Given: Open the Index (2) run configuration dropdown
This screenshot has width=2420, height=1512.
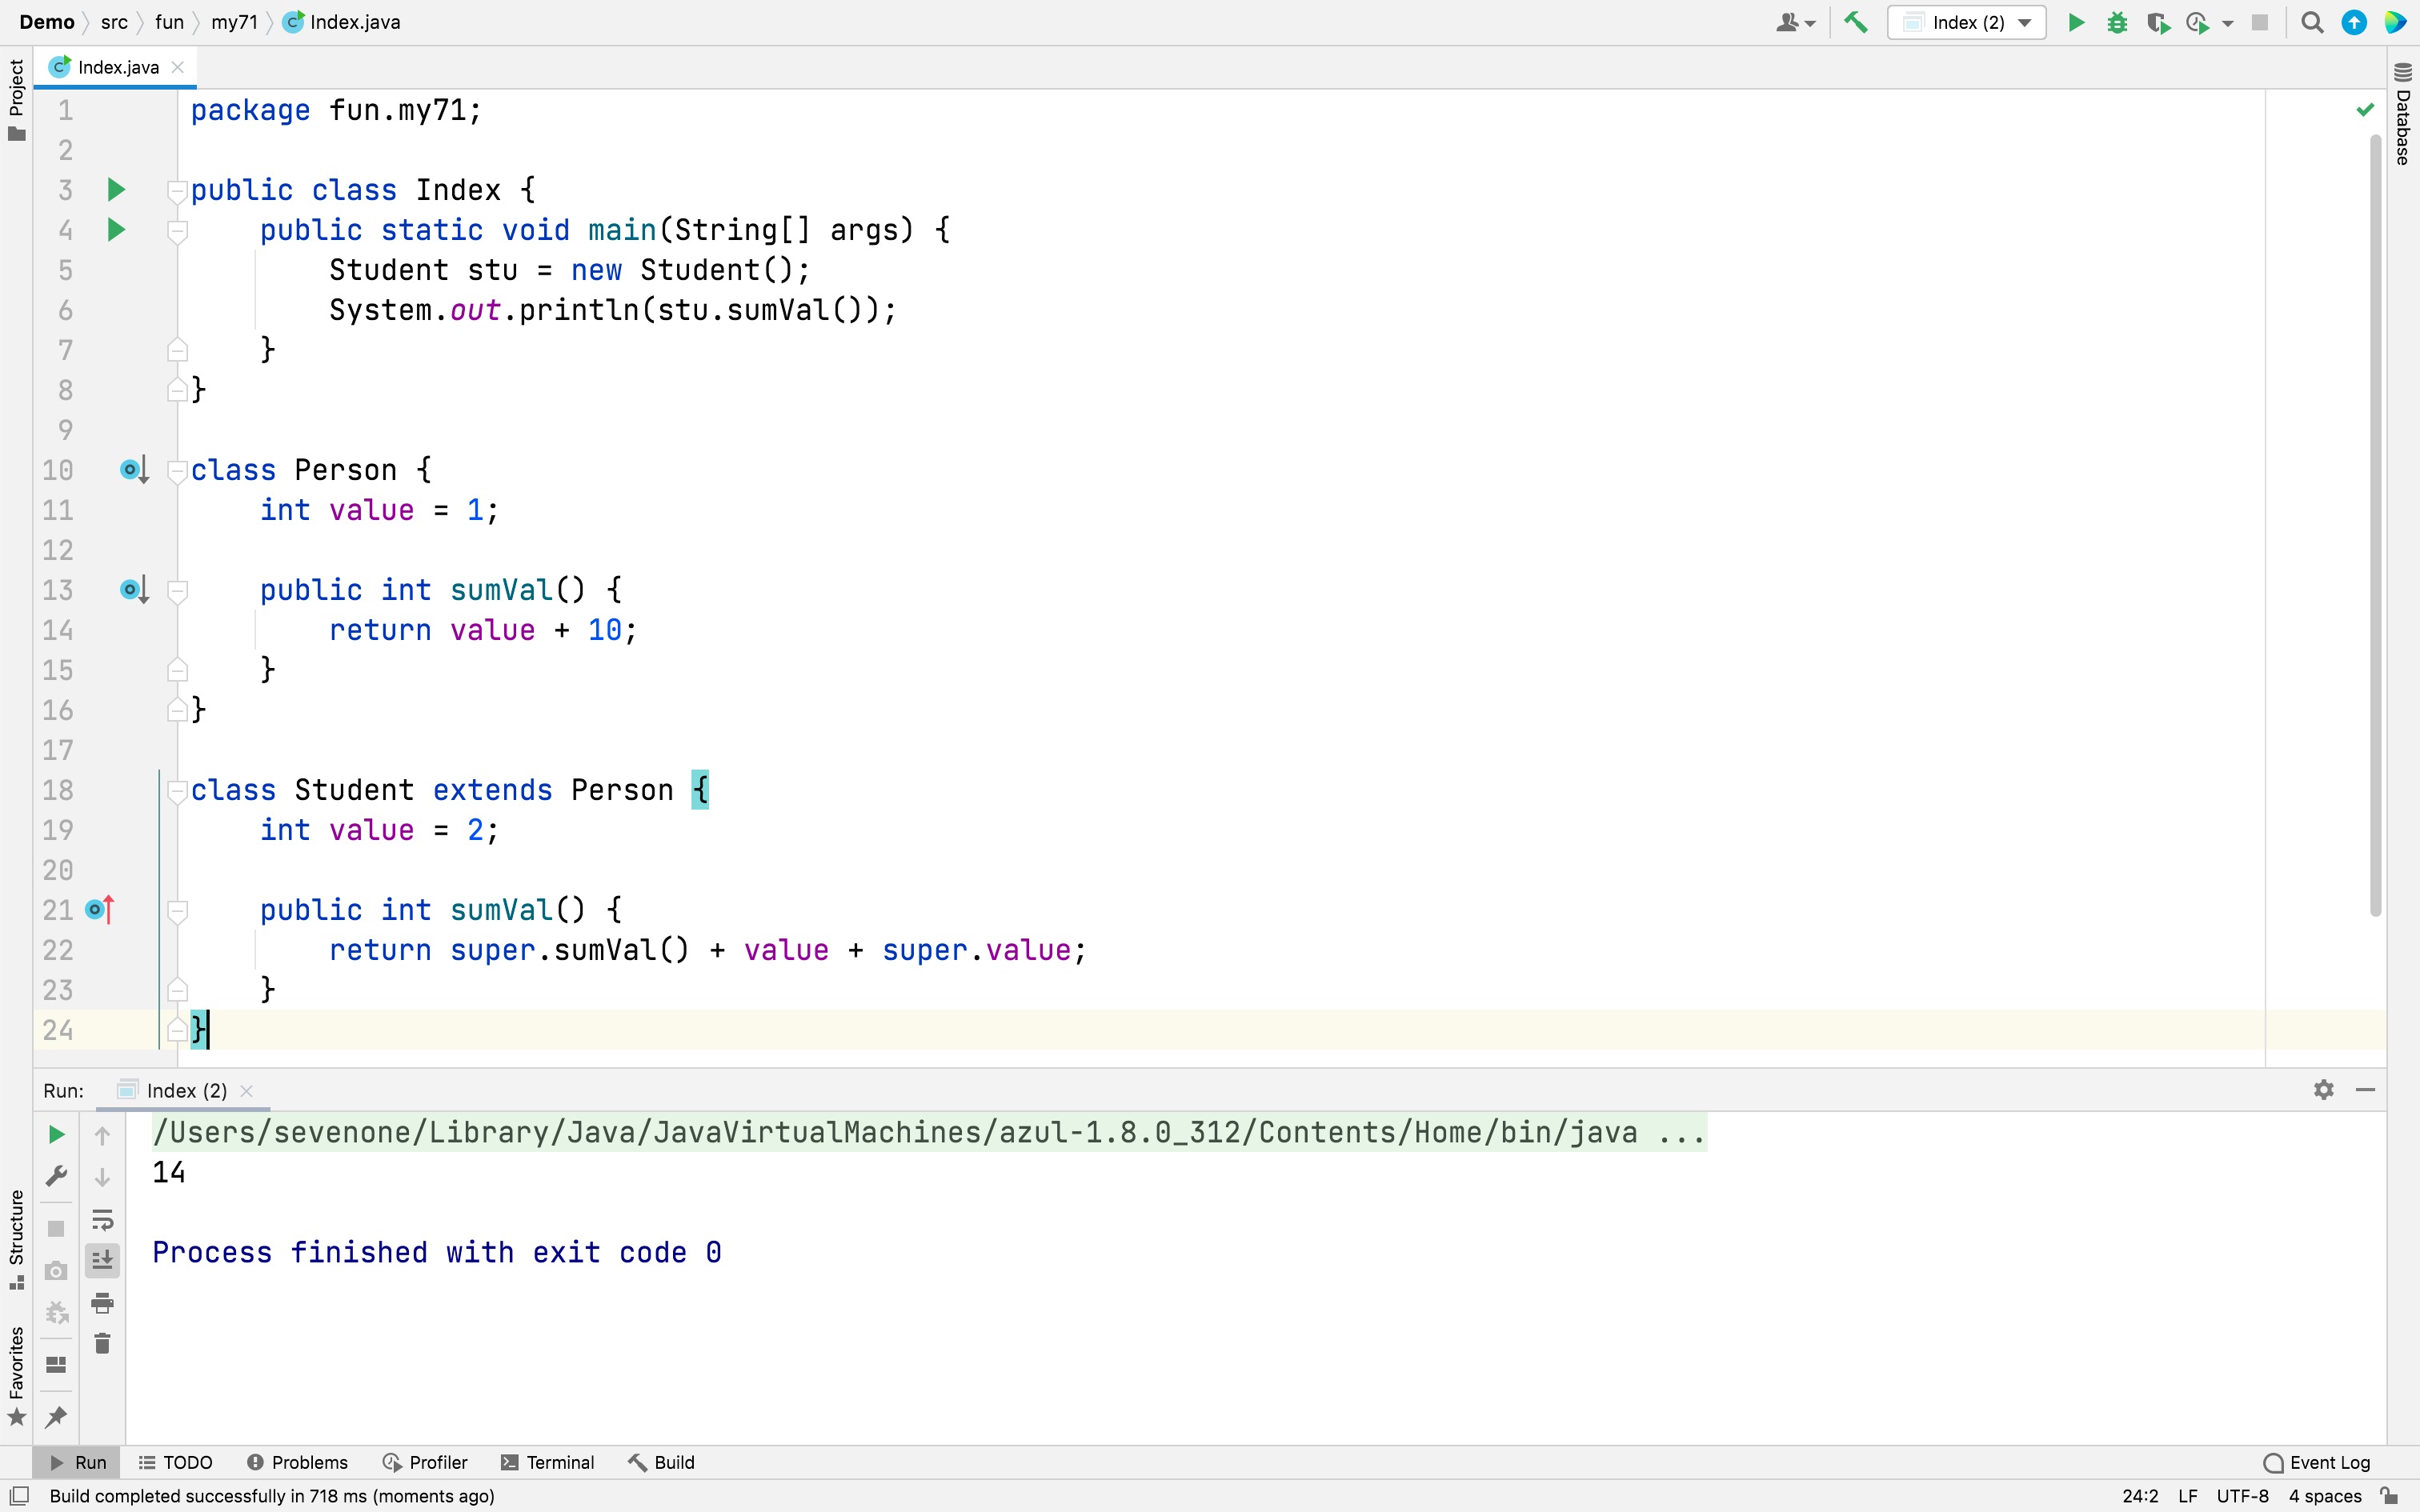Looking at the screenshot, I should pos(1966,22).
